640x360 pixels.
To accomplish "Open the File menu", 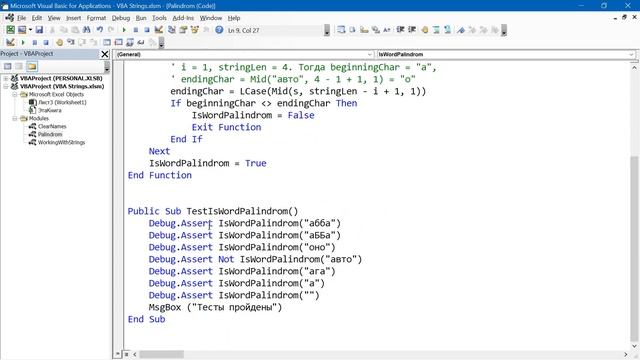I will pos(21,18).
